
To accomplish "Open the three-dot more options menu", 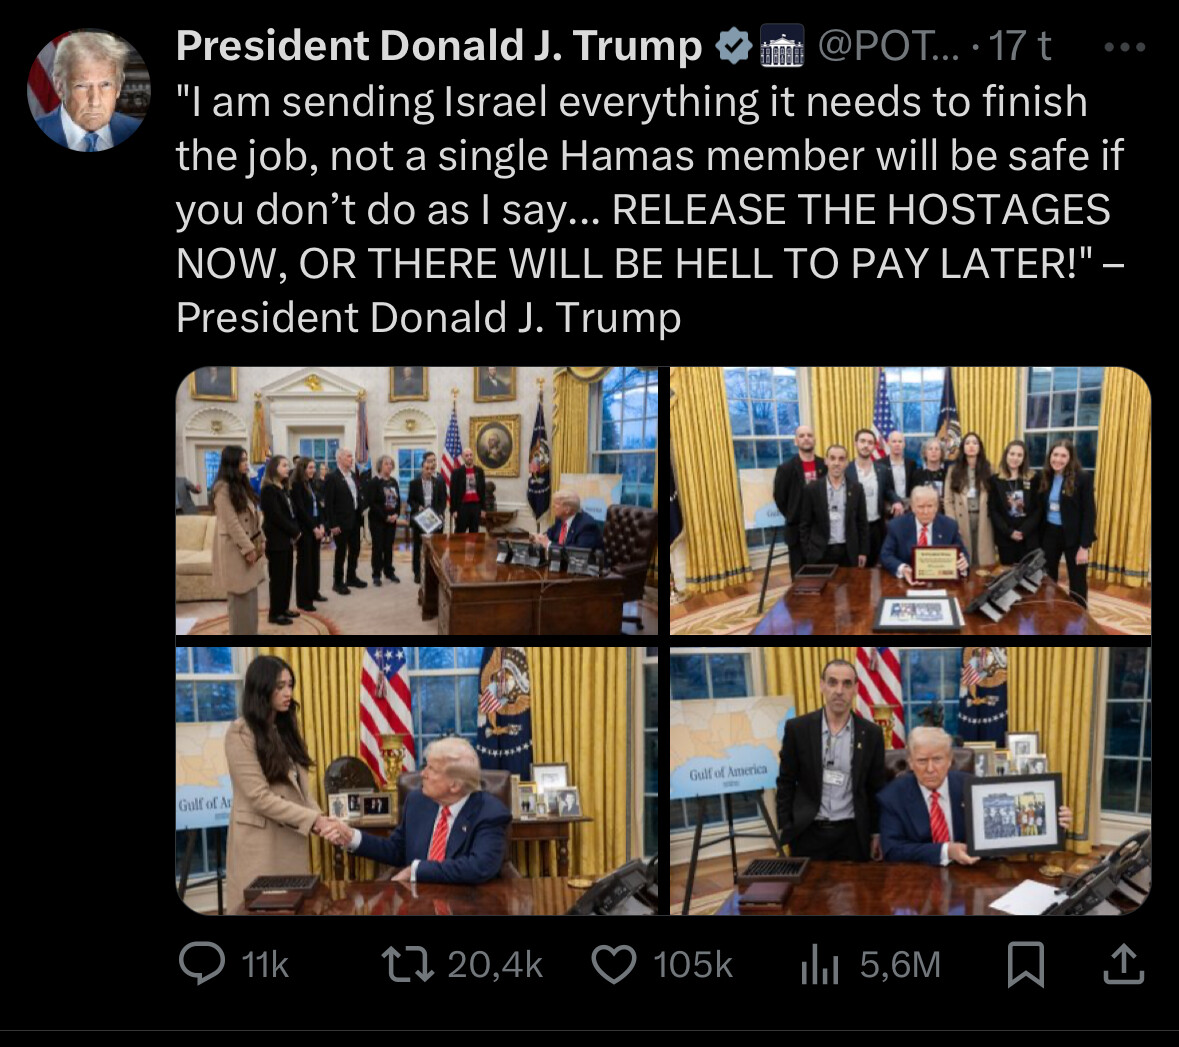I will pyautogui.click(x=1125, y=47).
